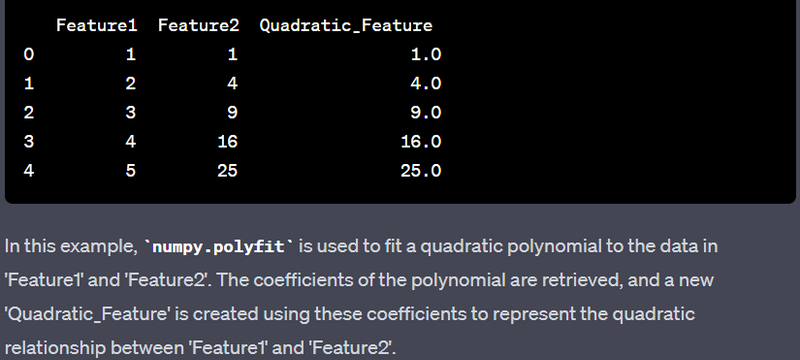Click the Quadratic_Feature value 9.0

tap(426, 112)
